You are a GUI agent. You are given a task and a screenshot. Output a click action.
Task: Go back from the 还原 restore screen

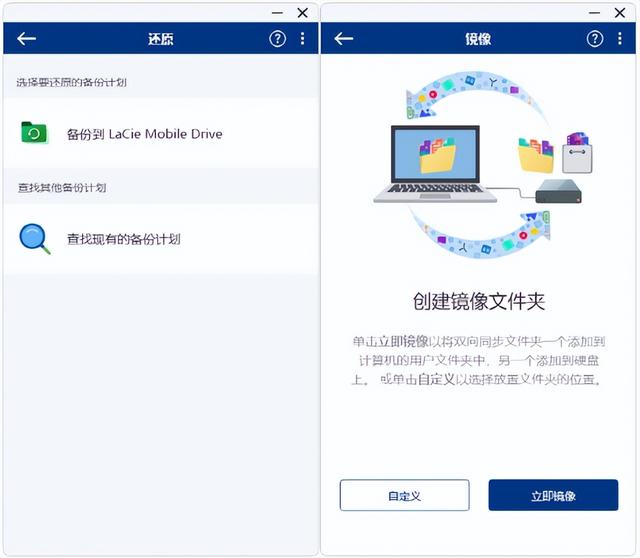[x=27, y=39]
